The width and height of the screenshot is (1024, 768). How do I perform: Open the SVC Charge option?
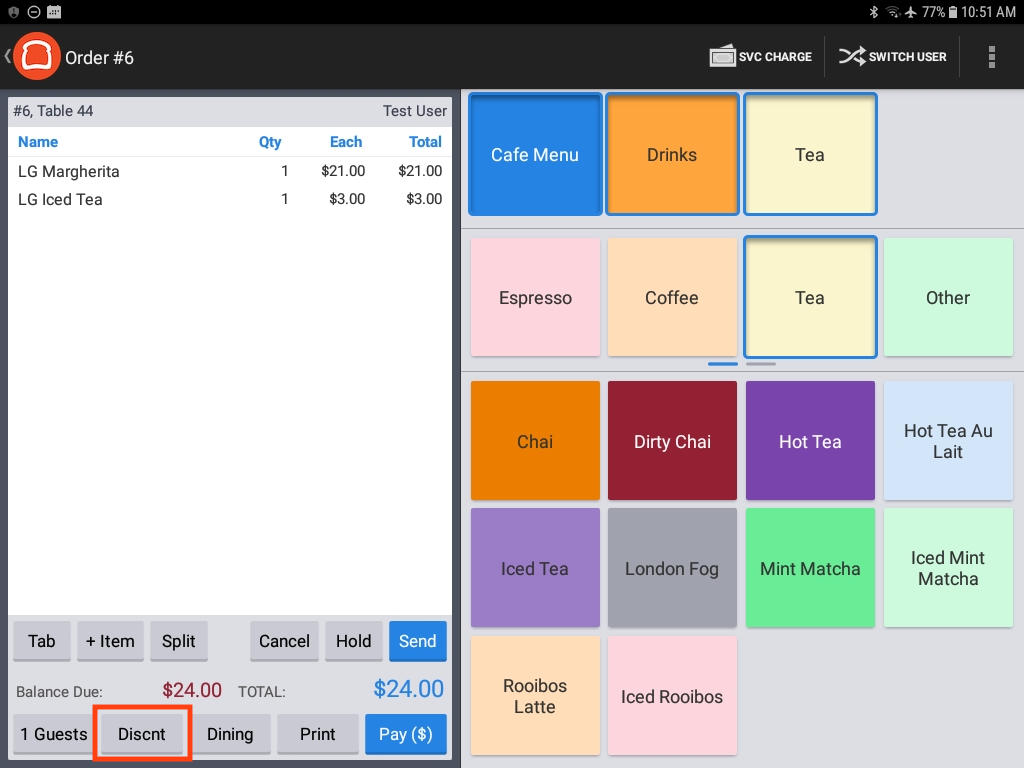pos(760,57)
